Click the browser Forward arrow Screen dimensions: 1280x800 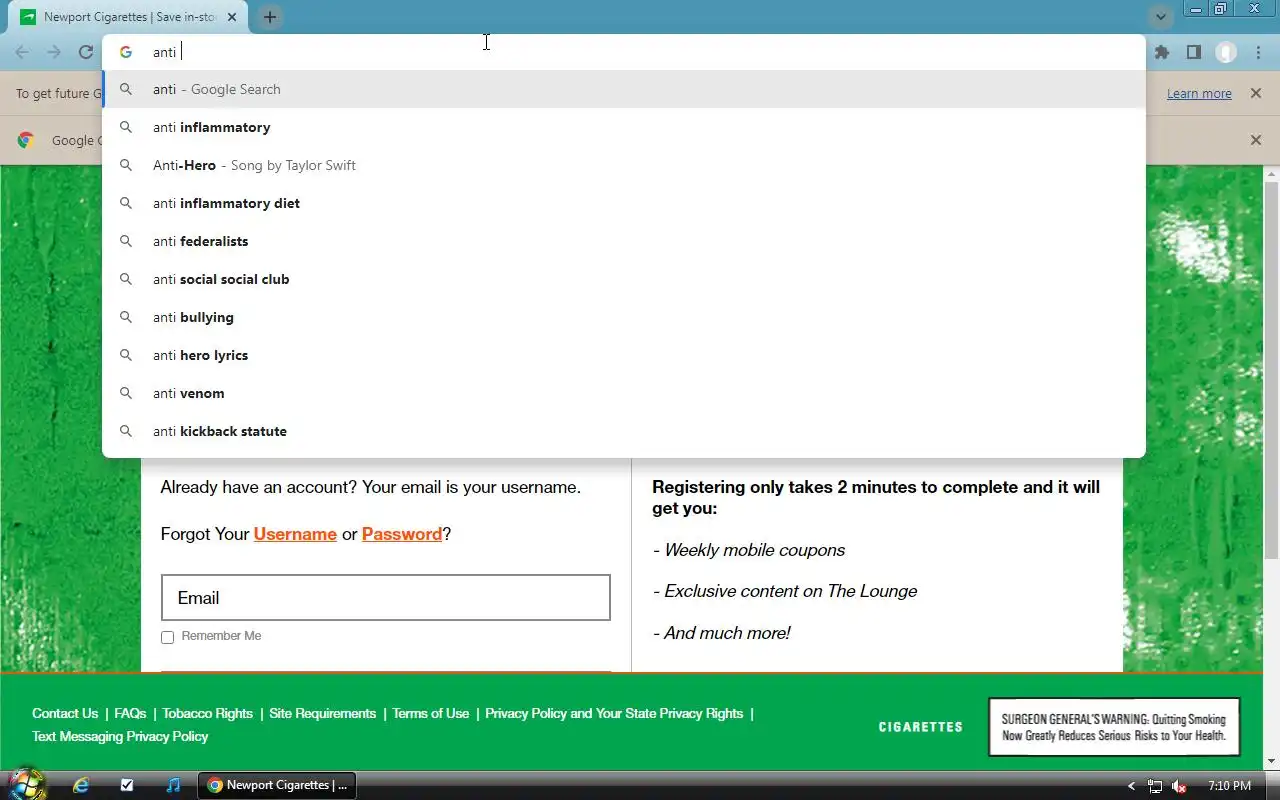pos(54,52)
